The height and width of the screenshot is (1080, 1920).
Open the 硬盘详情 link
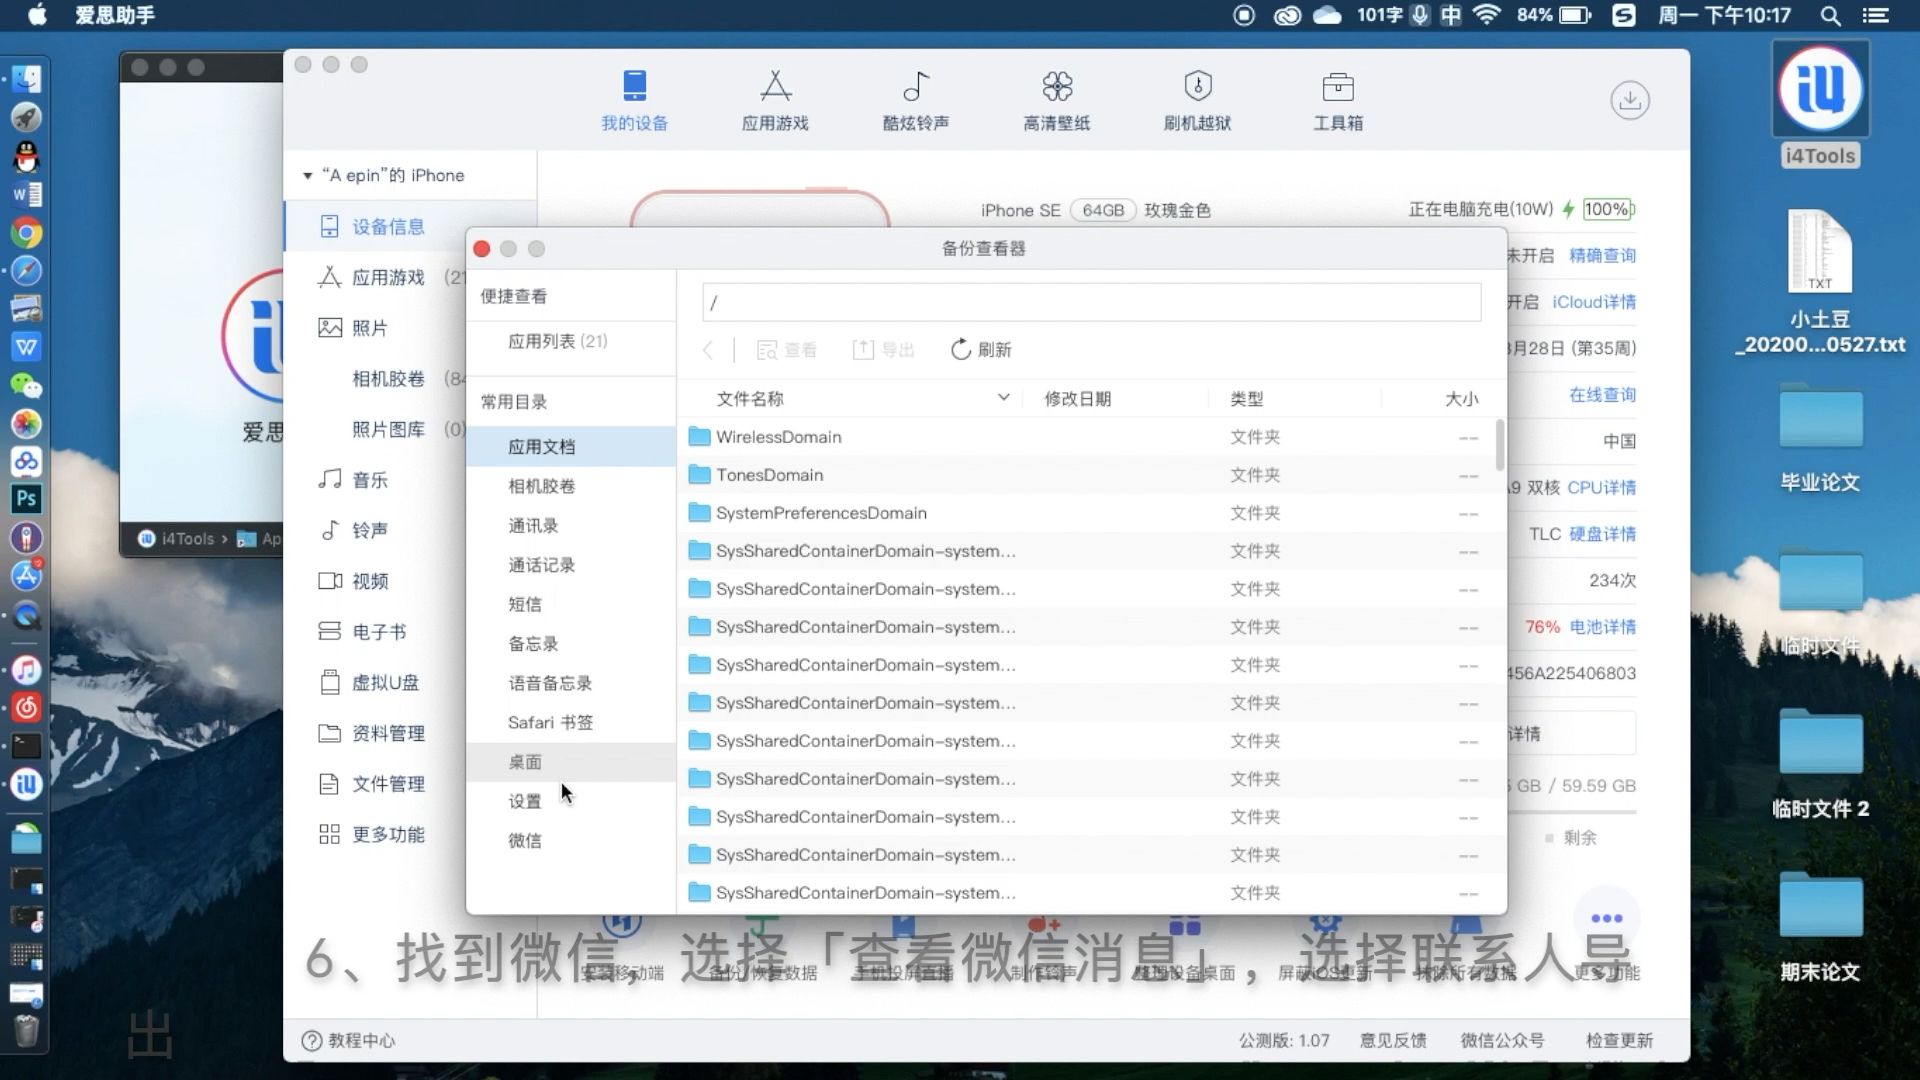tap(1602, 534)
